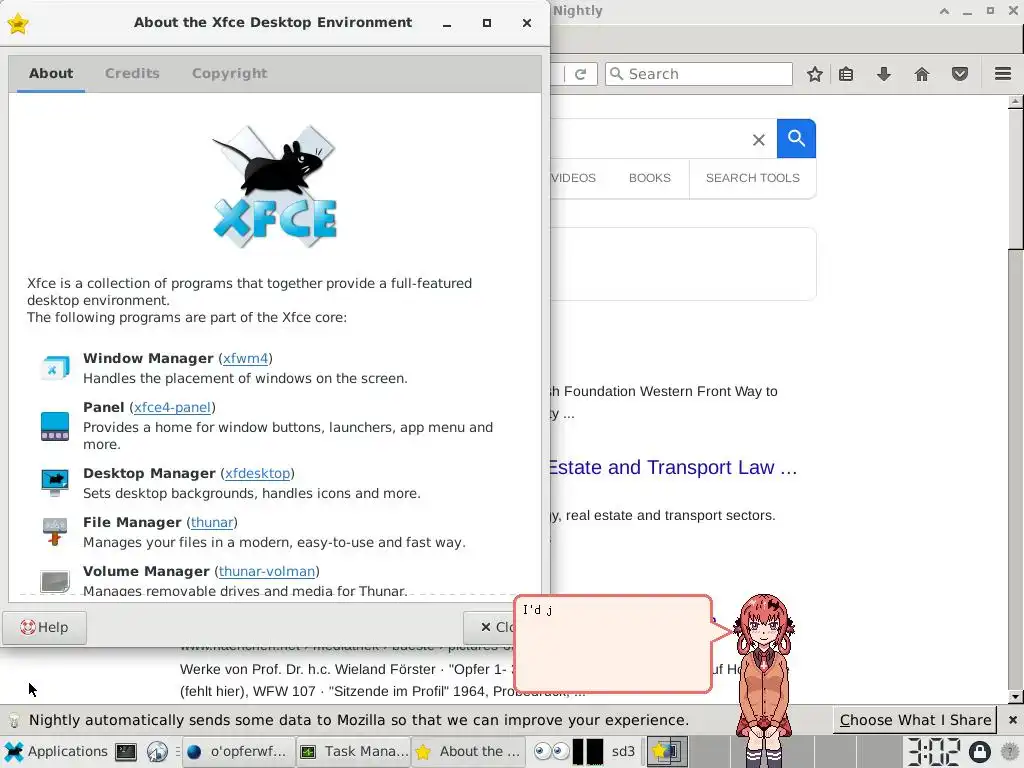Click the CPU graph panel monitor
1024x768 pixels.
point(588,752)
